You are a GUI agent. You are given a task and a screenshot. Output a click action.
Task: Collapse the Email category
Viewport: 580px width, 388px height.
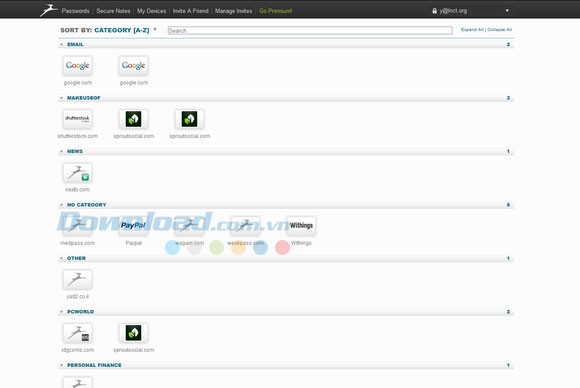61,44
